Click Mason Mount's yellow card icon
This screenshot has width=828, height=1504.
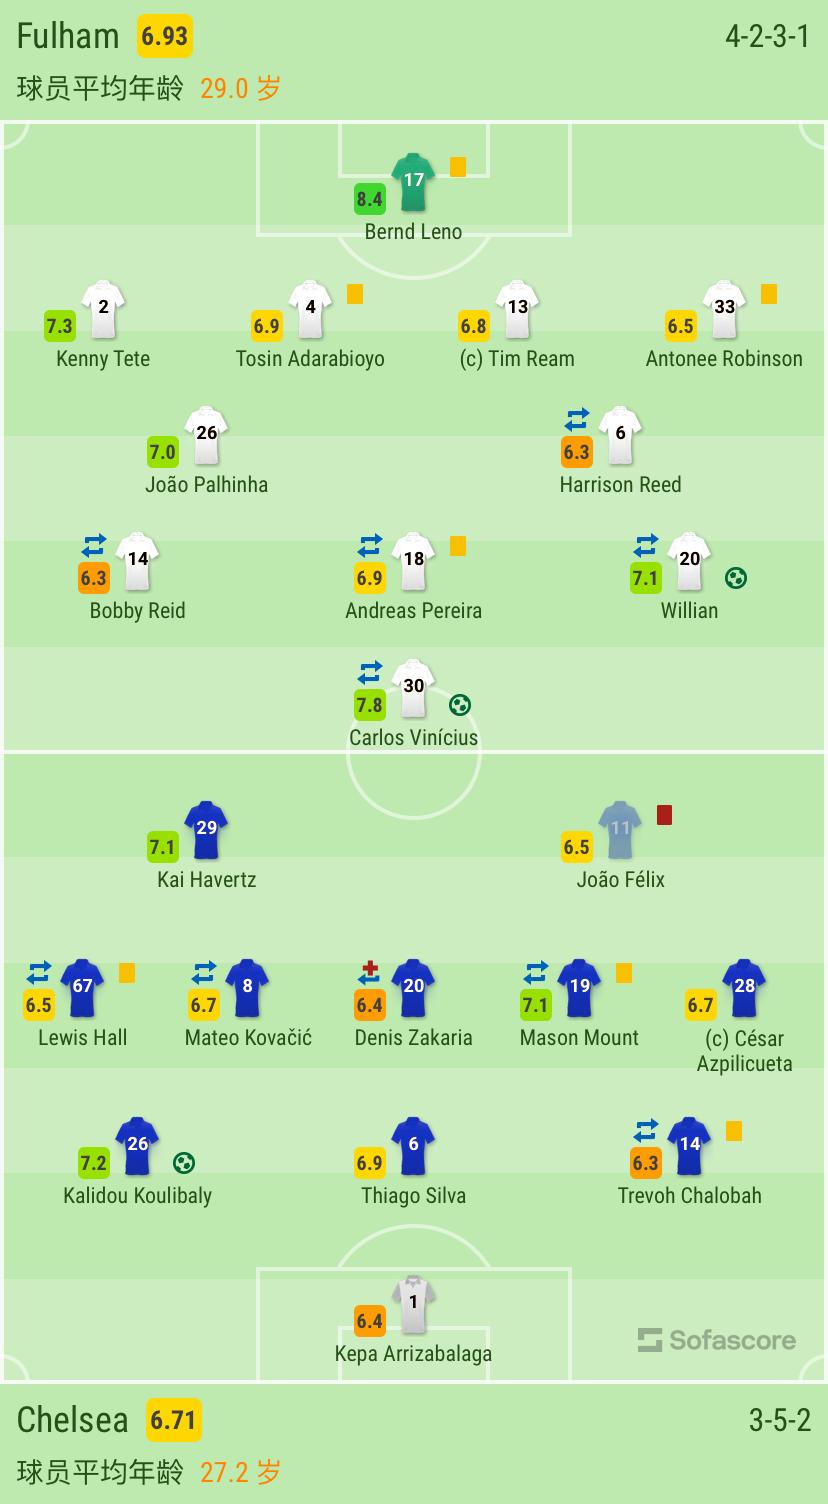coord(624,972)
